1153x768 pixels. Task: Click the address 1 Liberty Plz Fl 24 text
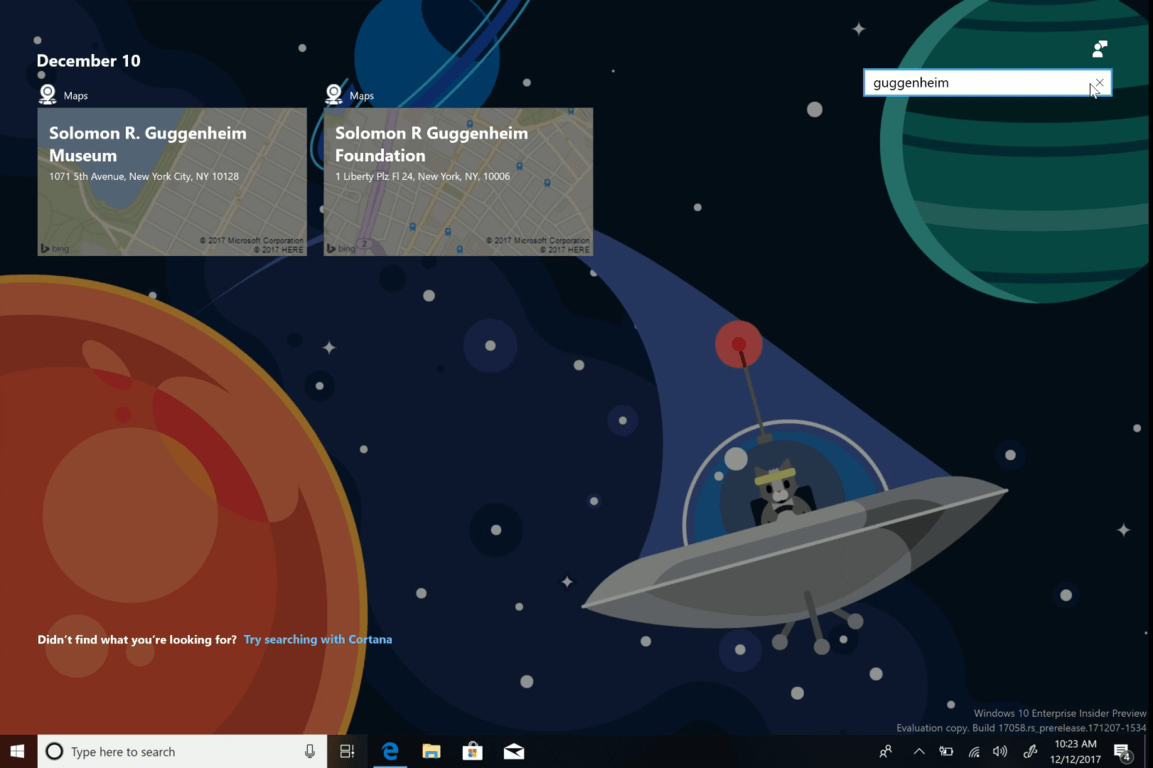(x=423, y=177)
